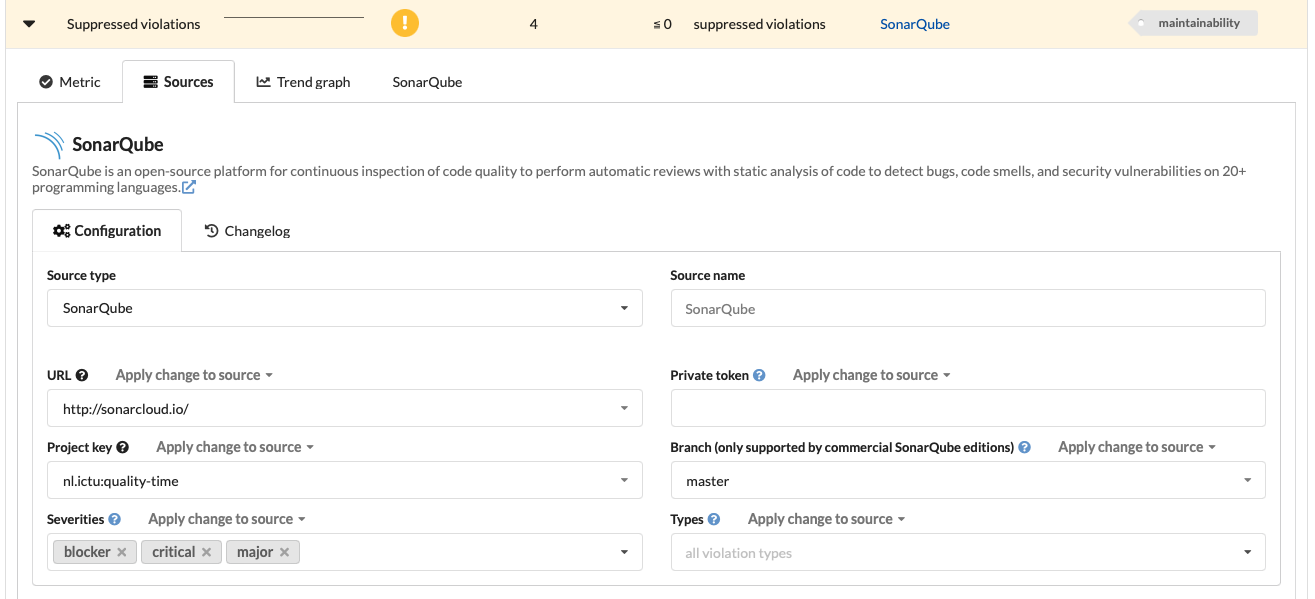
Task: Open the SonarQube source link in metric row
Action: [915, 24]
